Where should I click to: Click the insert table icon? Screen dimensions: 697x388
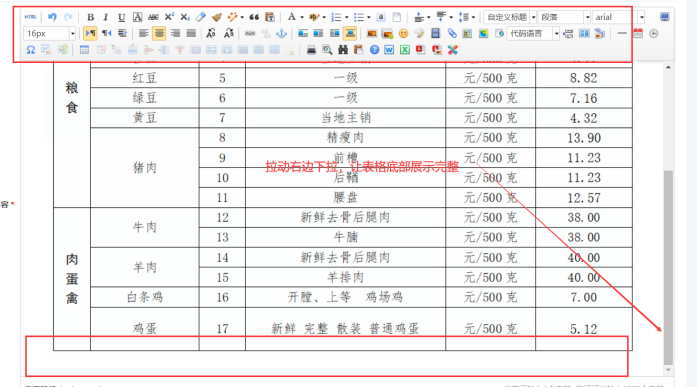84,50
